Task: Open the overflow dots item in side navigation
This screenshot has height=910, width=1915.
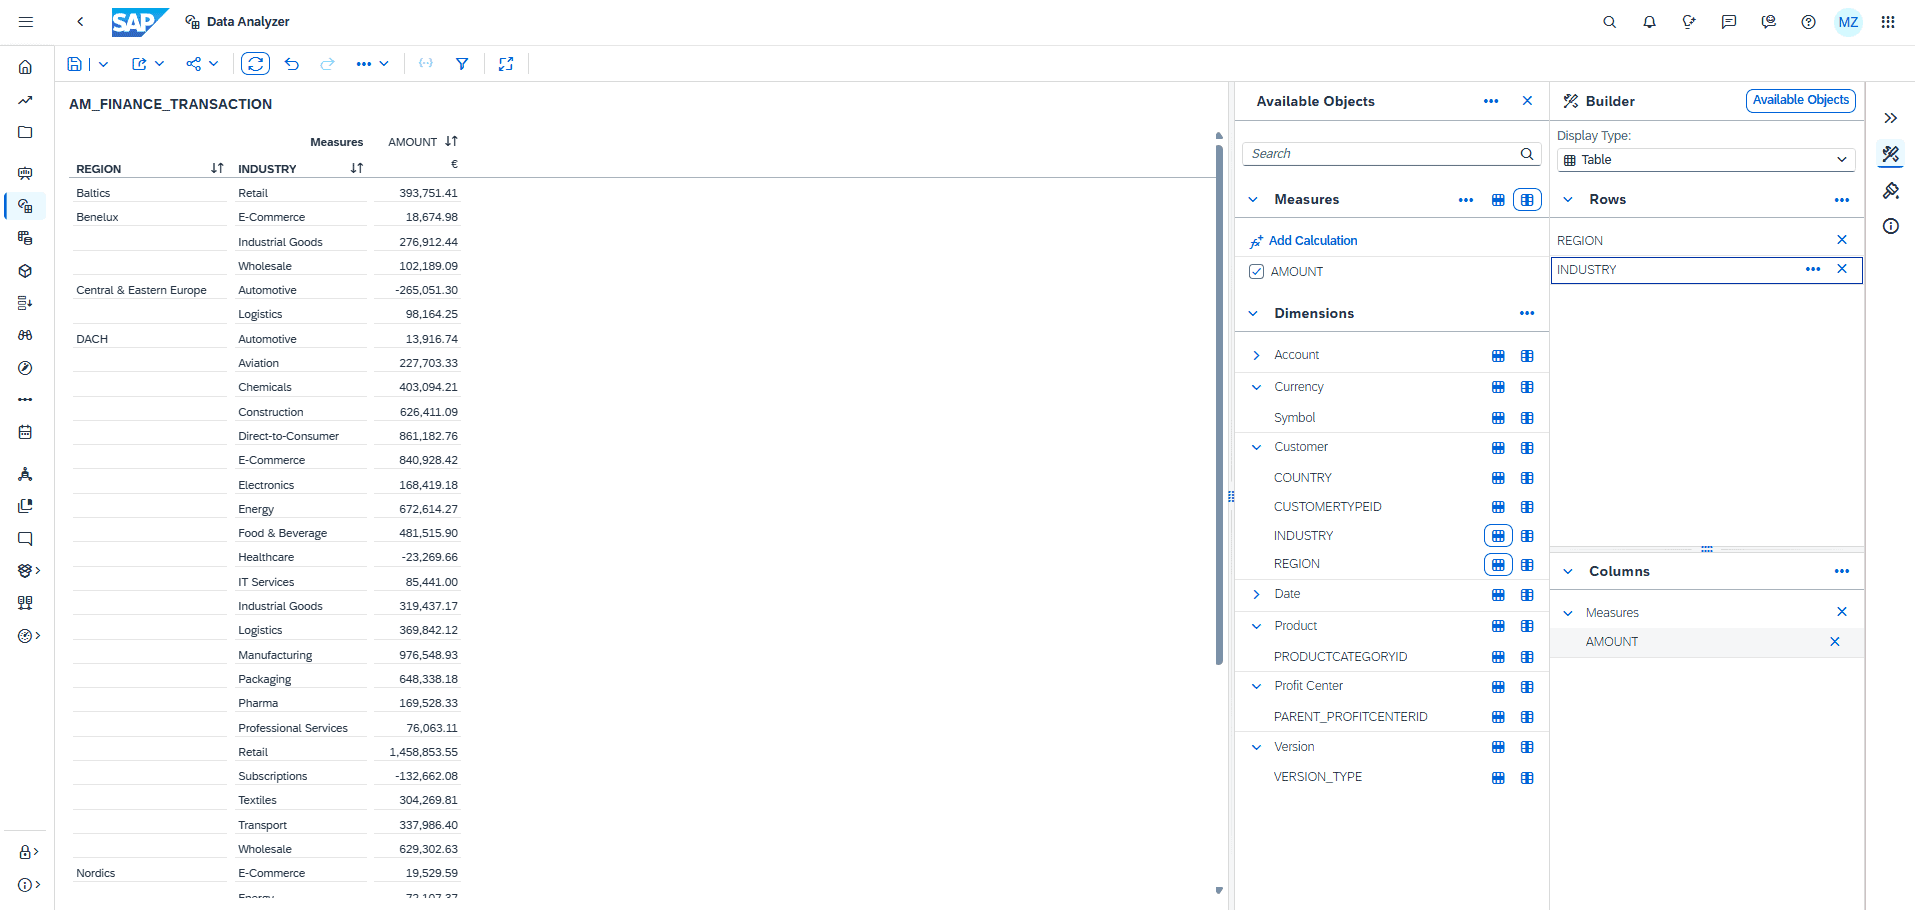Action: 25,399
